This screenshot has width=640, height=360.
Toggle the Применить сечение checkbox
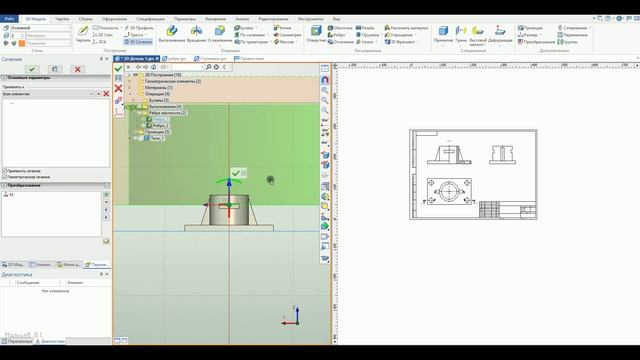click(x=5, y=171)
